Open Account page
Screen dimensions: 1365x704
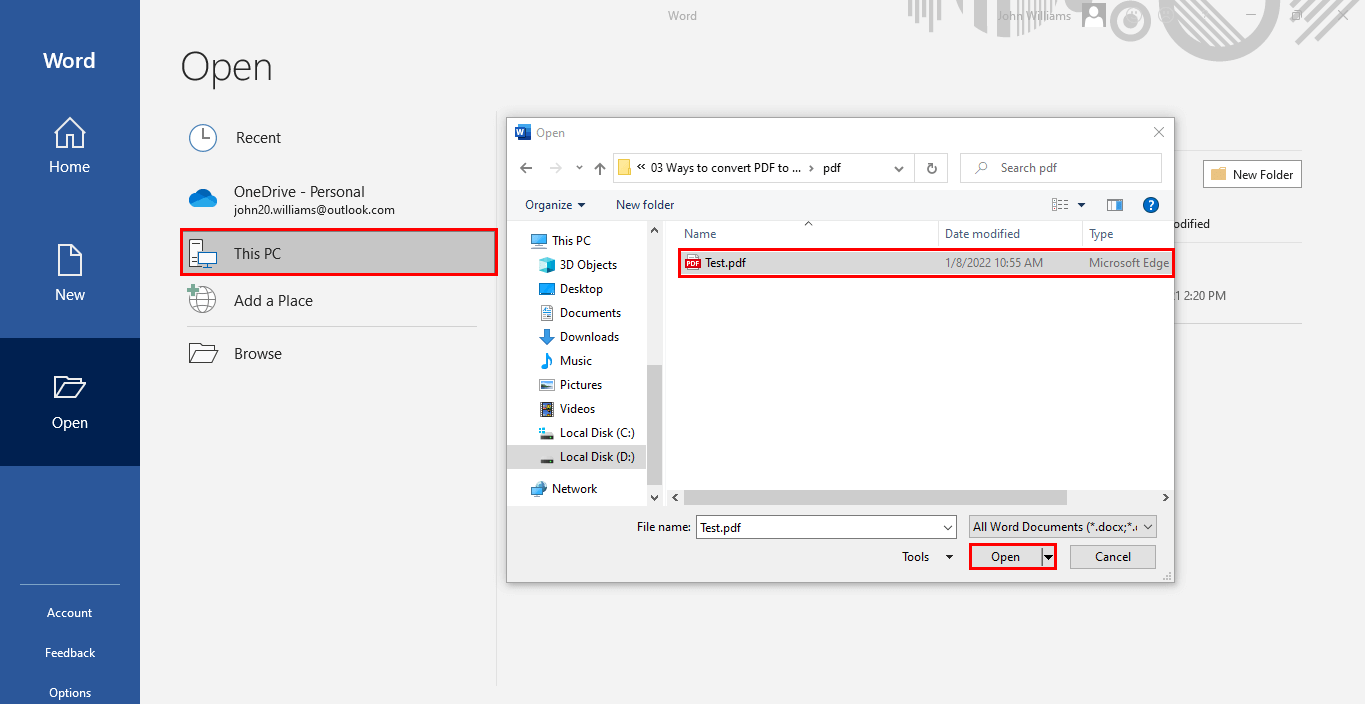click(69, 613)
